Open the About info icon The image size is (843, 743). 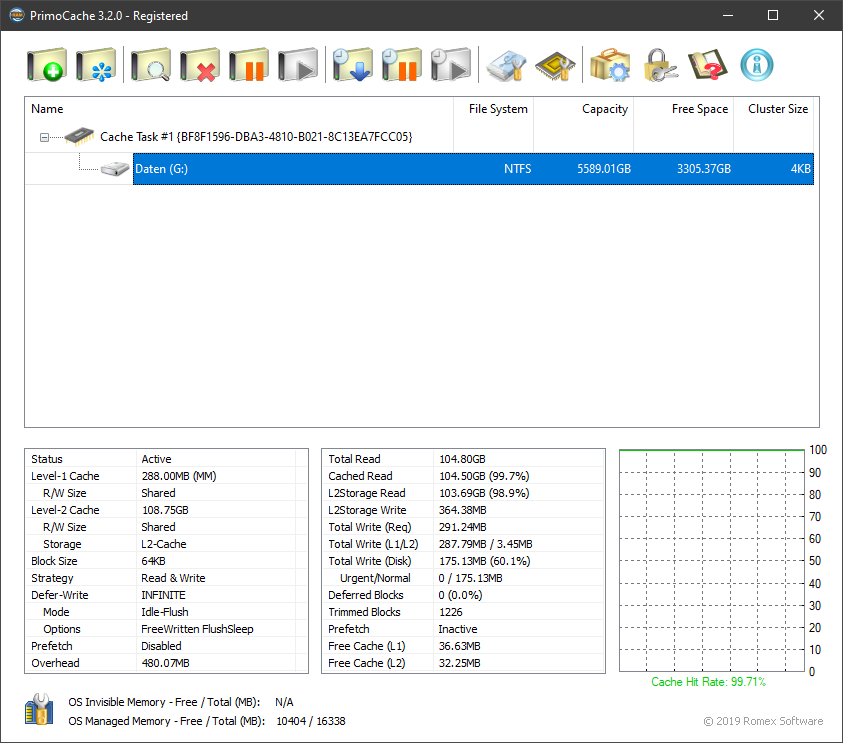757,65
